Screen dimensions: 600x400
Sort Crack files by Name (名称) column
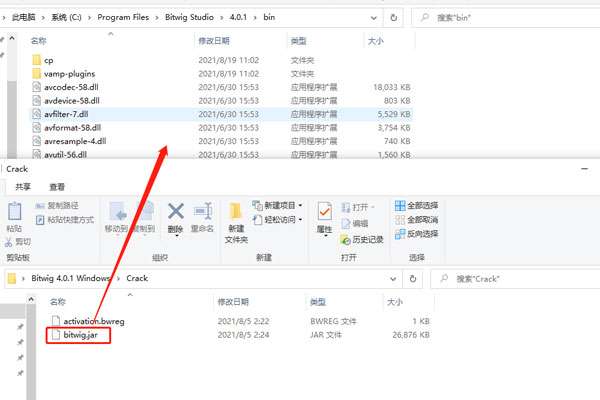[58, 302]
